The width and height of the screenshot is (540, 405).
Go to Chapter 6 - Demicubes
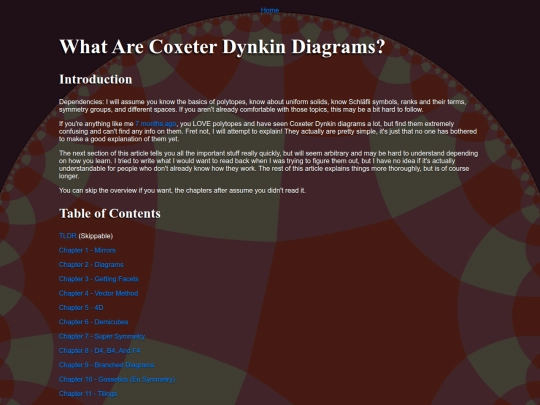pos(93,322)
